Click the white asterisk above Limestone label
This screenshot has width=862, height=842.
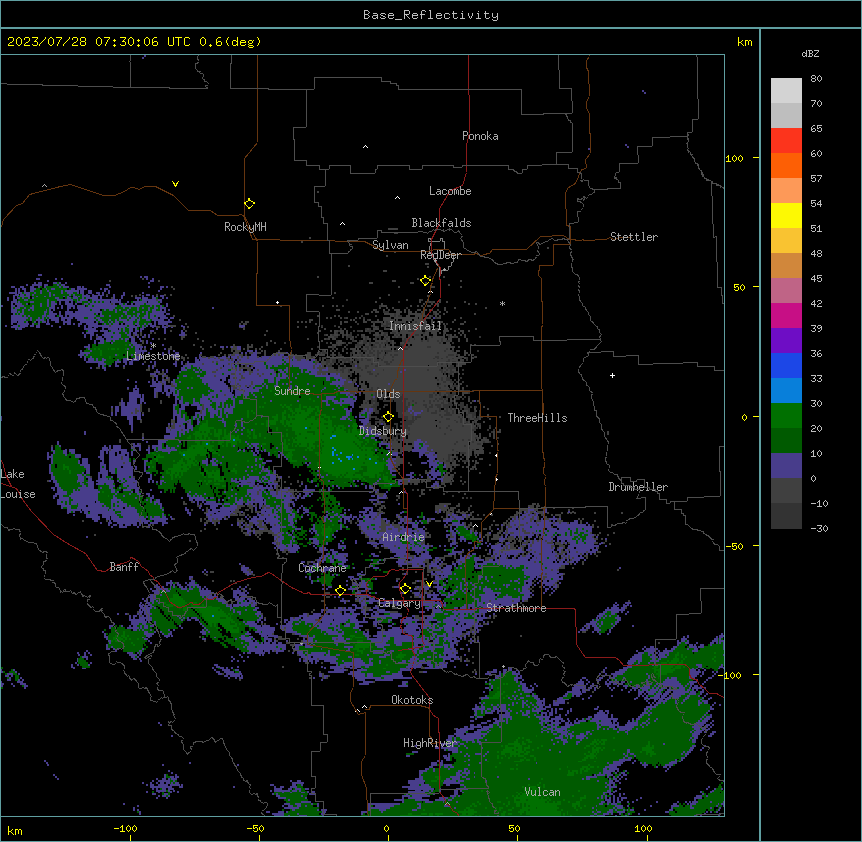pyautogui.click(x=153, y=346)
